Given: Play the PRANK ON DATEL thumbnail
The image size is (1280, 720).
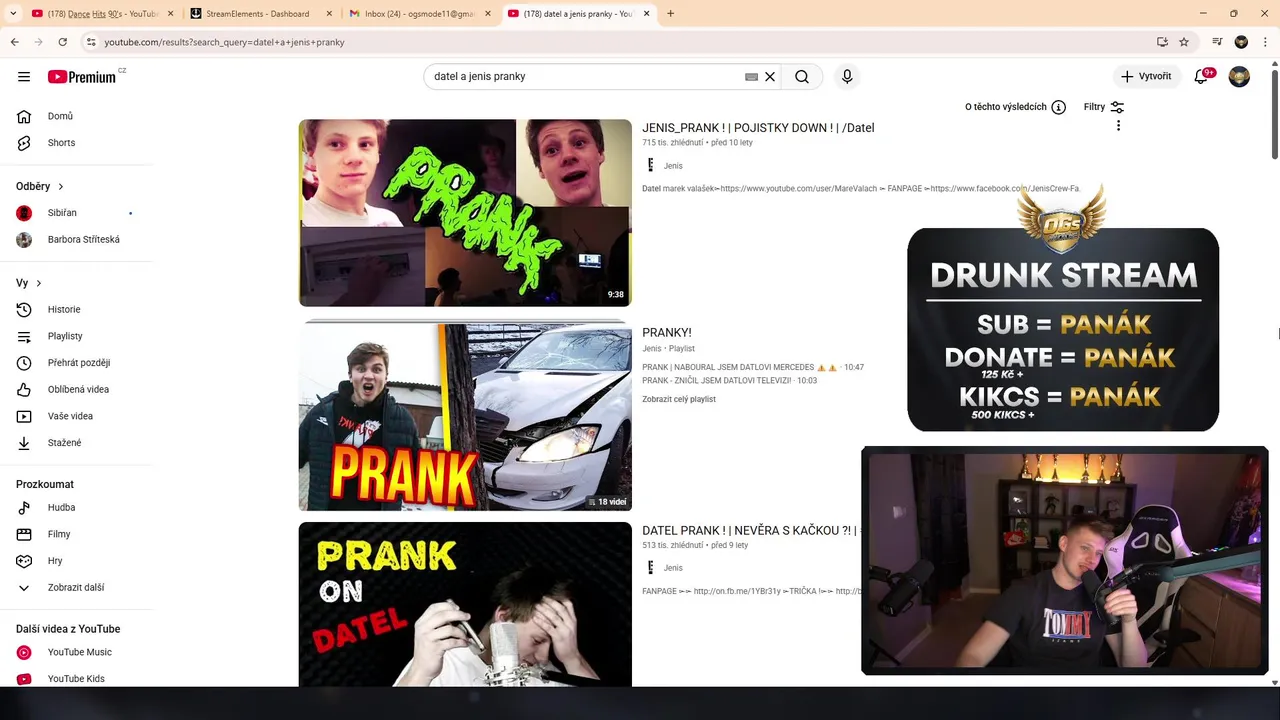Looking at the screenshot, I should (465, 604).
